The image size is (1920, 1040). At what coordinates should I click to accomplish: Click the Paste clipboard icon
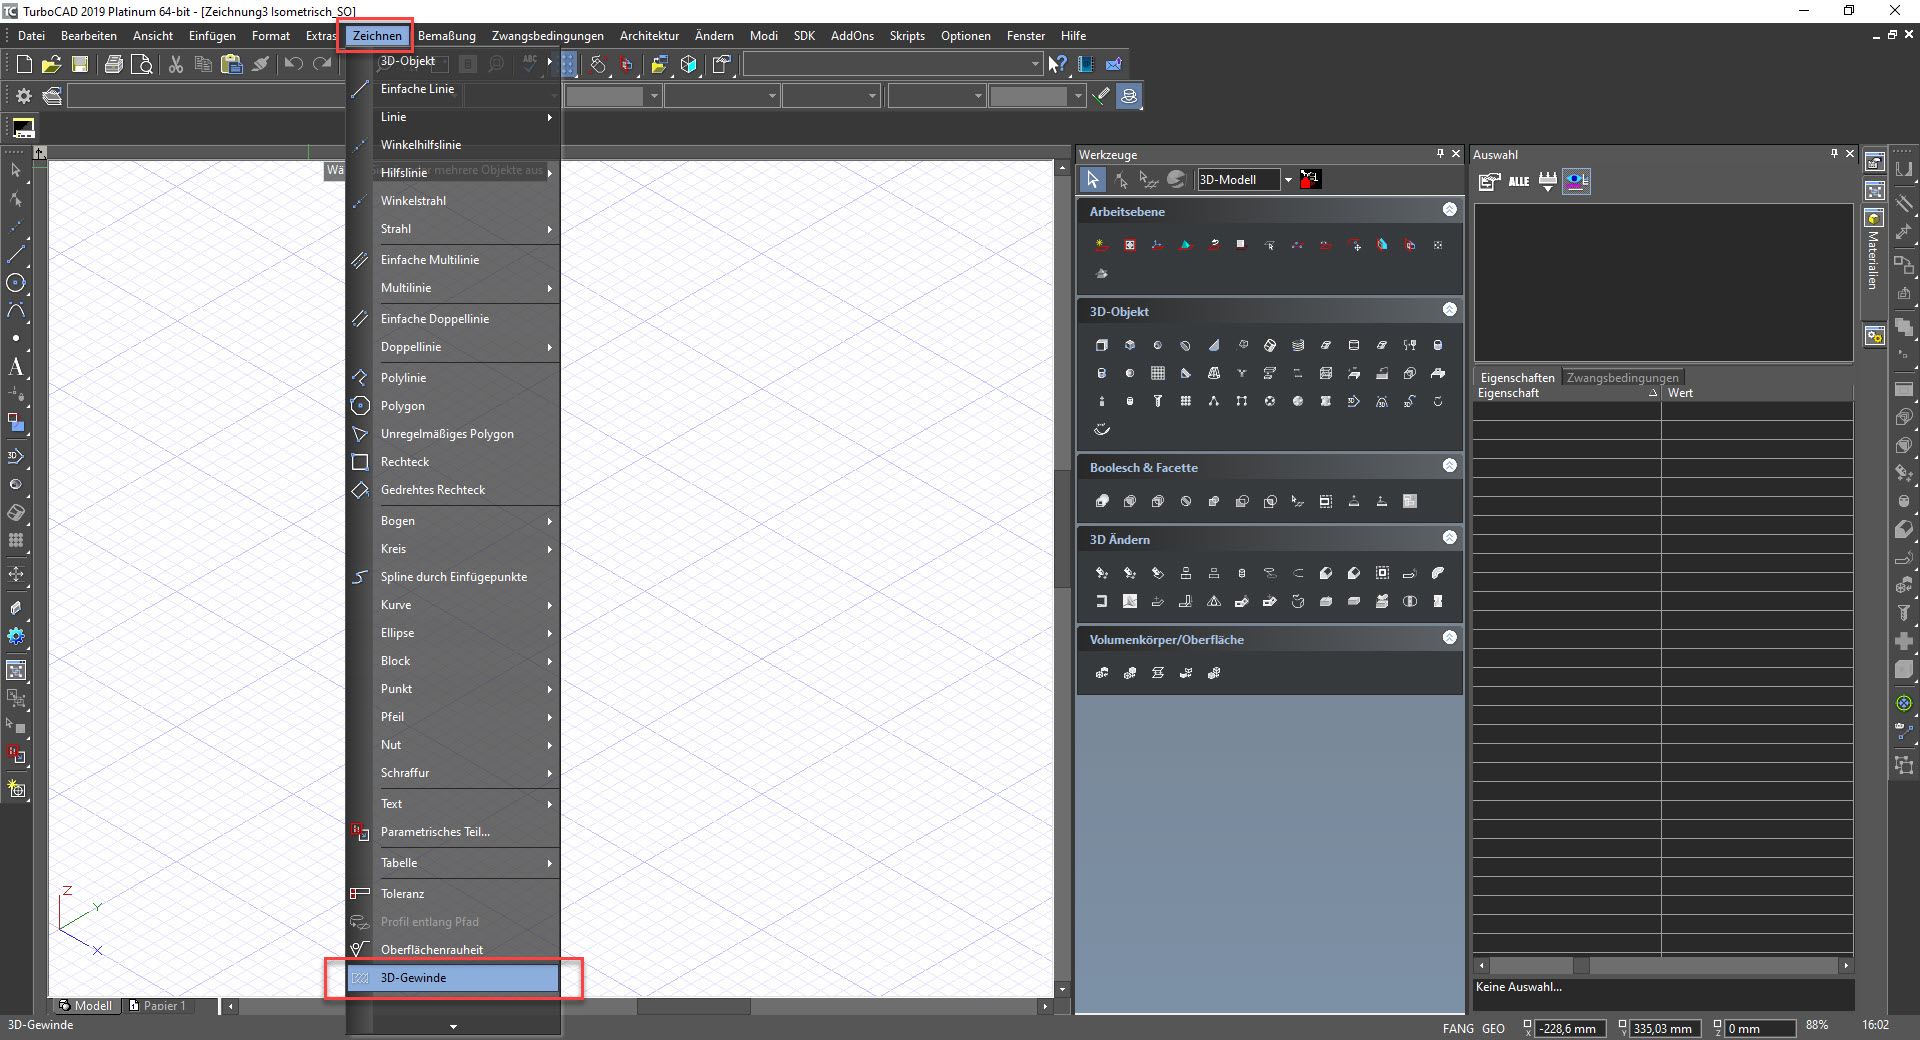point(232,64)
